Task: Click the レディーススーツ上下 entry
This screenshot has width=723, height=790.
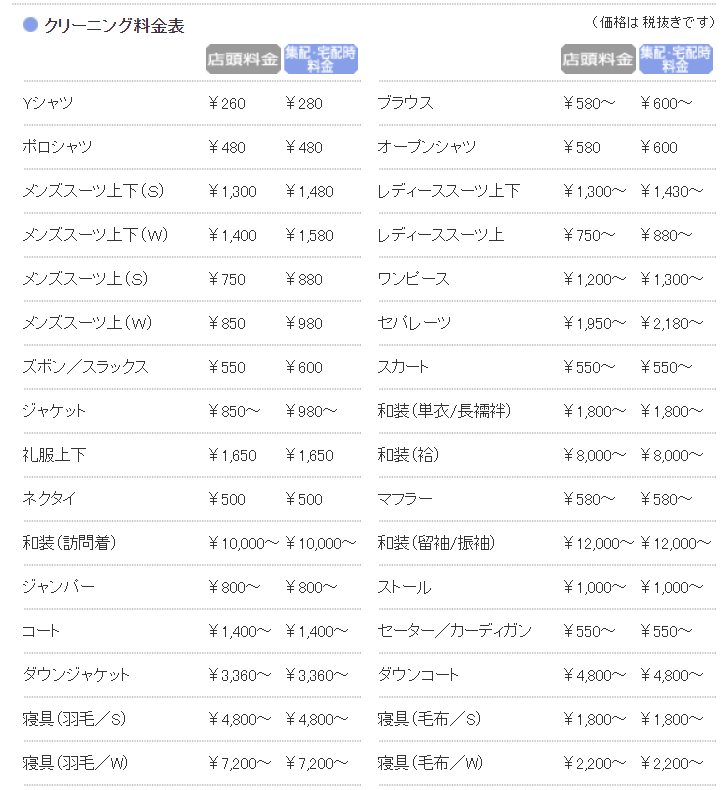Action: tap(448, 191)
